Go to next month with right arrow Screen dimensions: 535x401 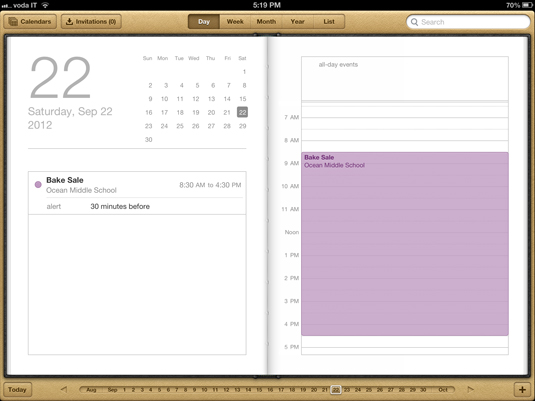click(471, 389)
